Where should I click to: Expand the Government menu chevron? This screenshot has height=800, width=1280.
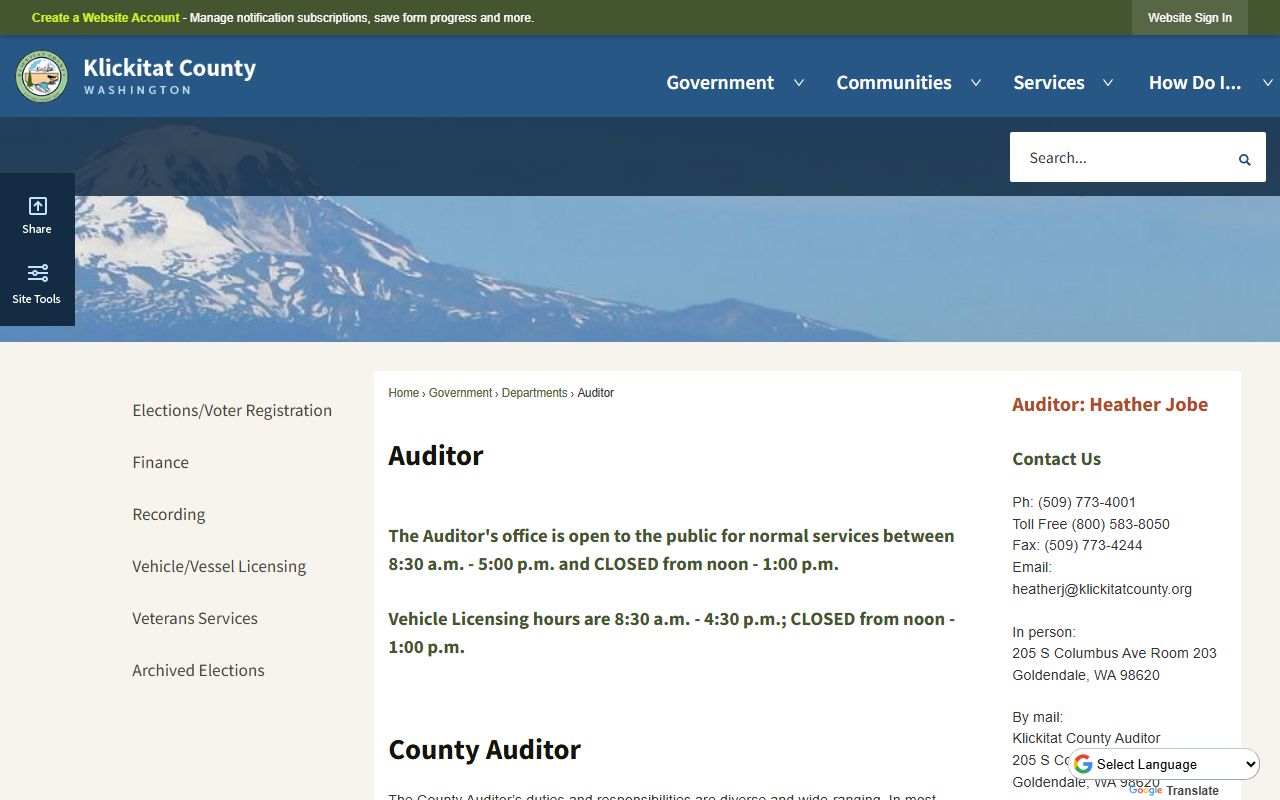click(799, 83)
